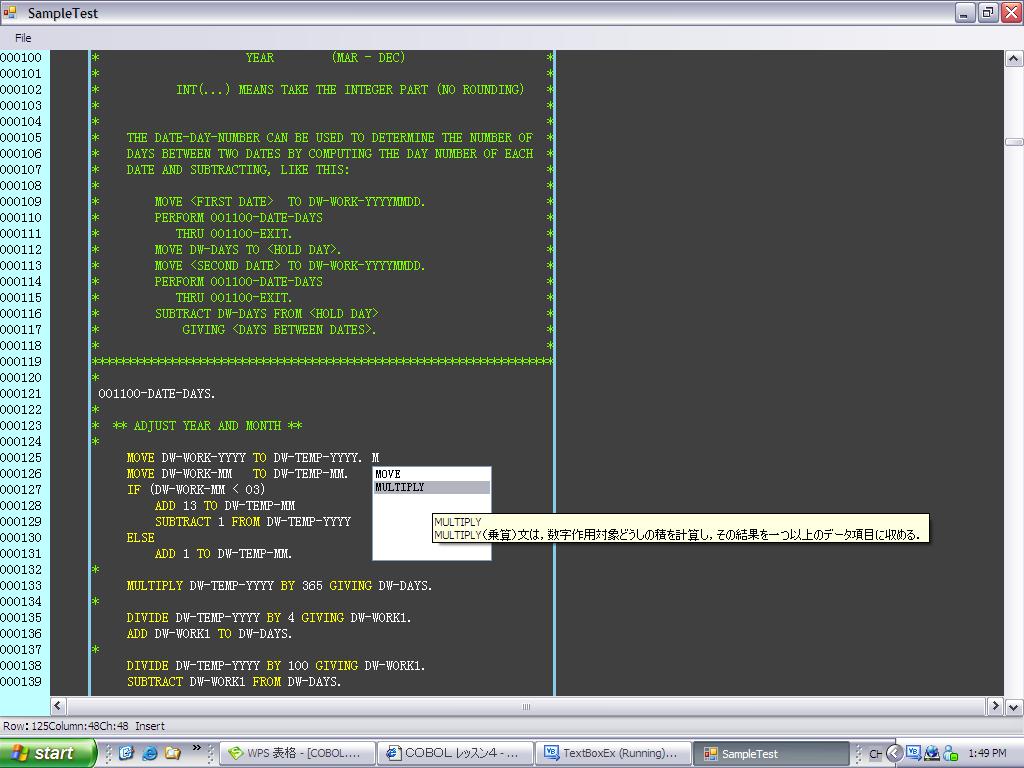
Task: Expand the hidden system tray icons chevron
Action: (893, 752)
